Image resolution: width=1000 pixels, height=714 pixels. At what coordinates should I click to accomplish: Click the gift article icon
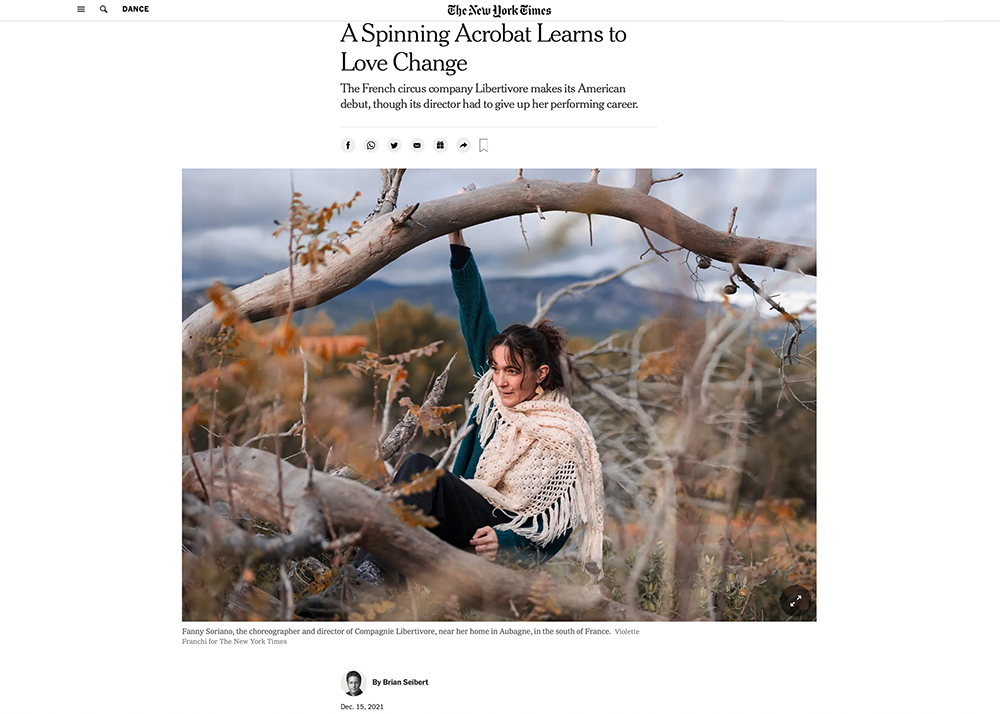(x=440, y=145)
